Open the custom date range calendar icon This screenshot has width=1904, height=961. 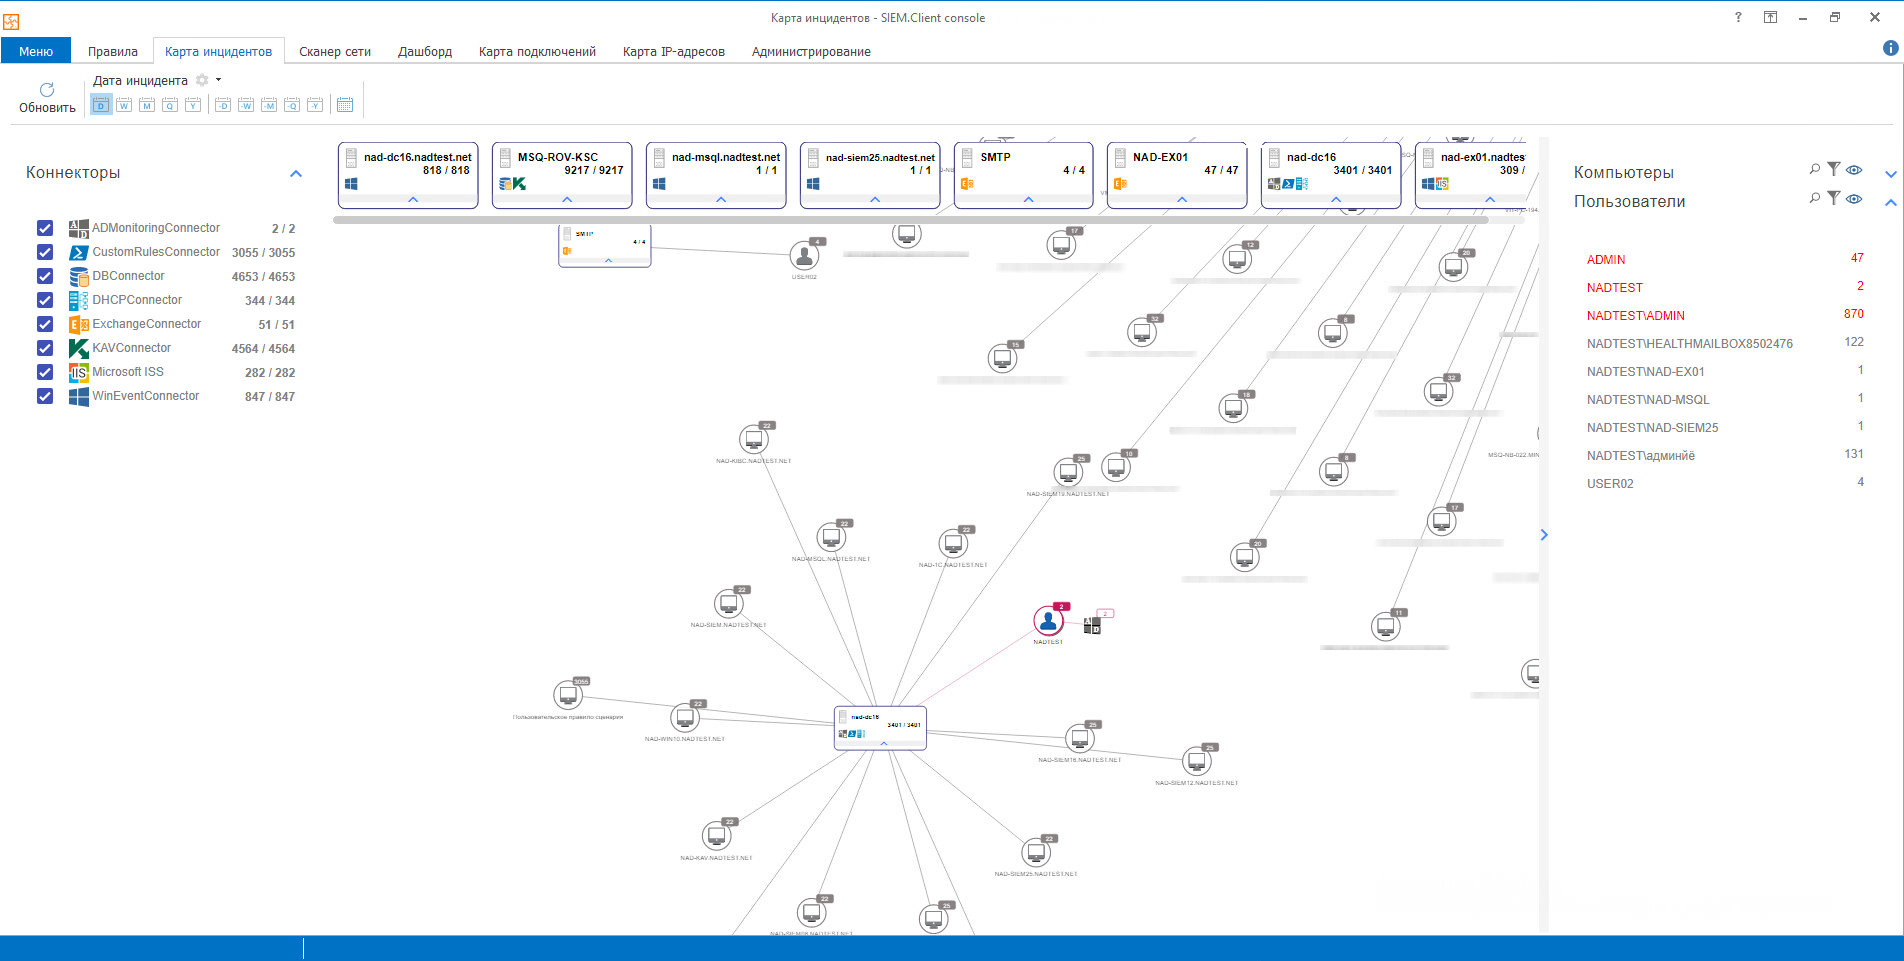pyautogui.click(x=345, y=105)
